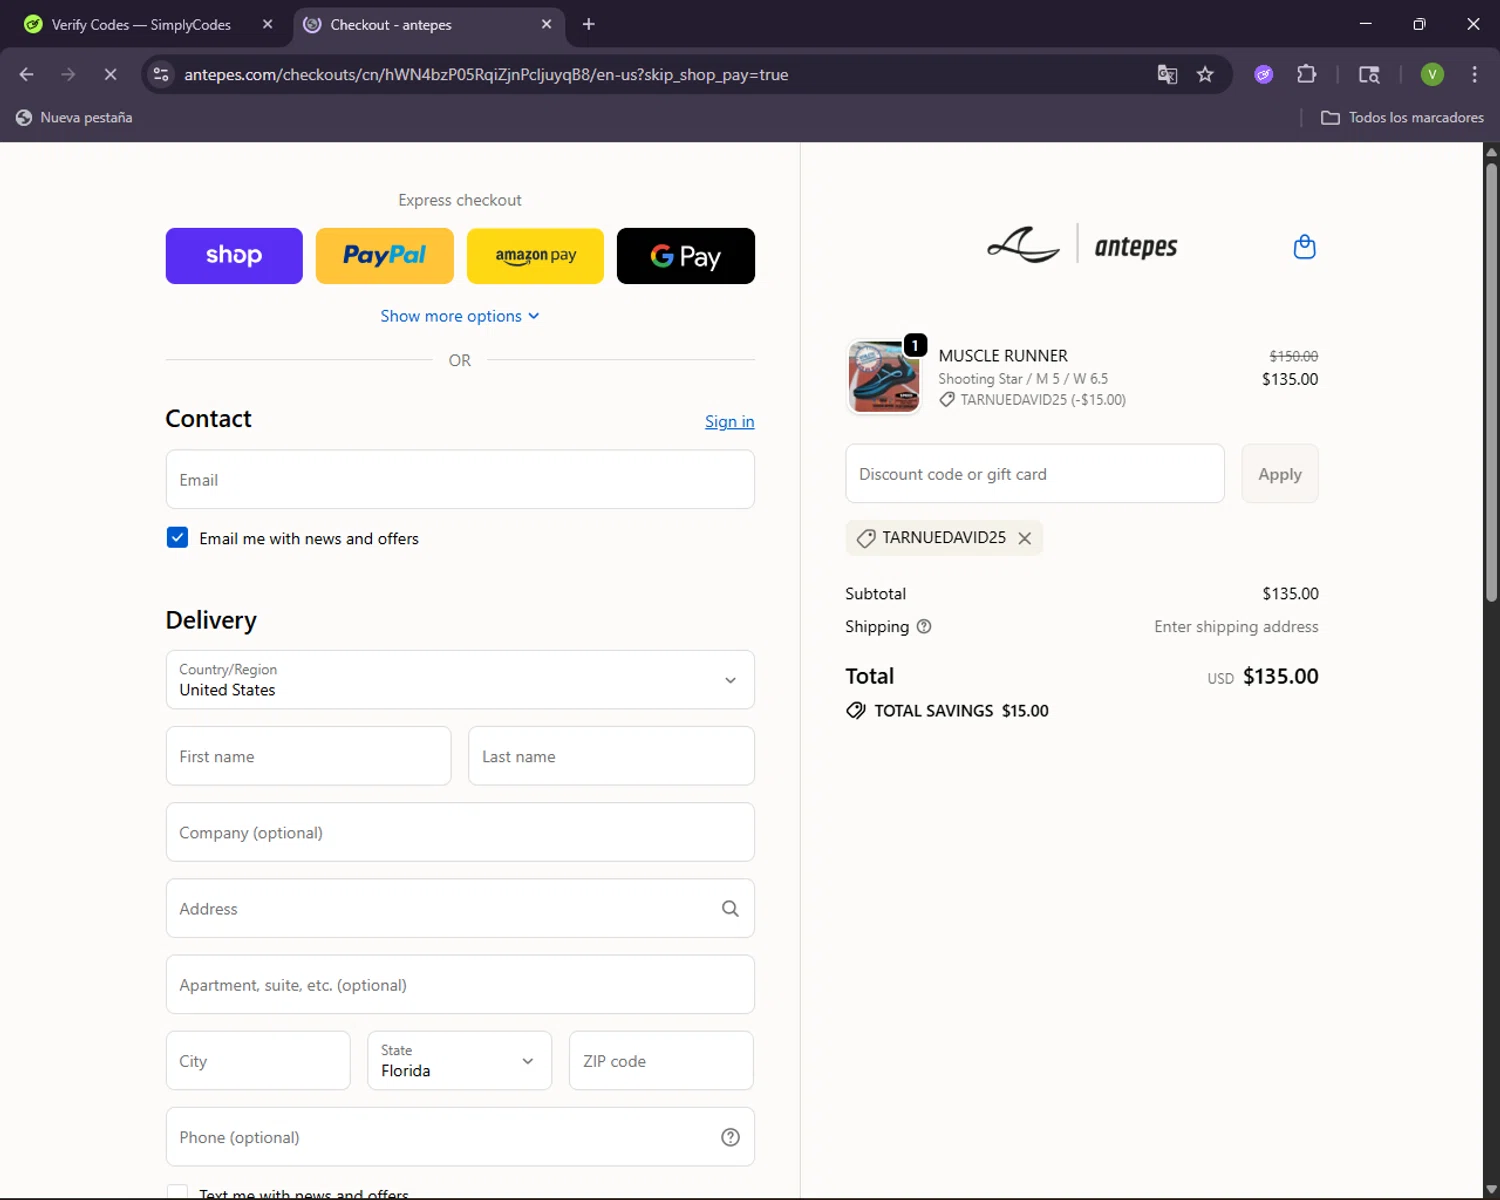
Task: Click the Shipping help question mark icon
Action: (924, 626)
